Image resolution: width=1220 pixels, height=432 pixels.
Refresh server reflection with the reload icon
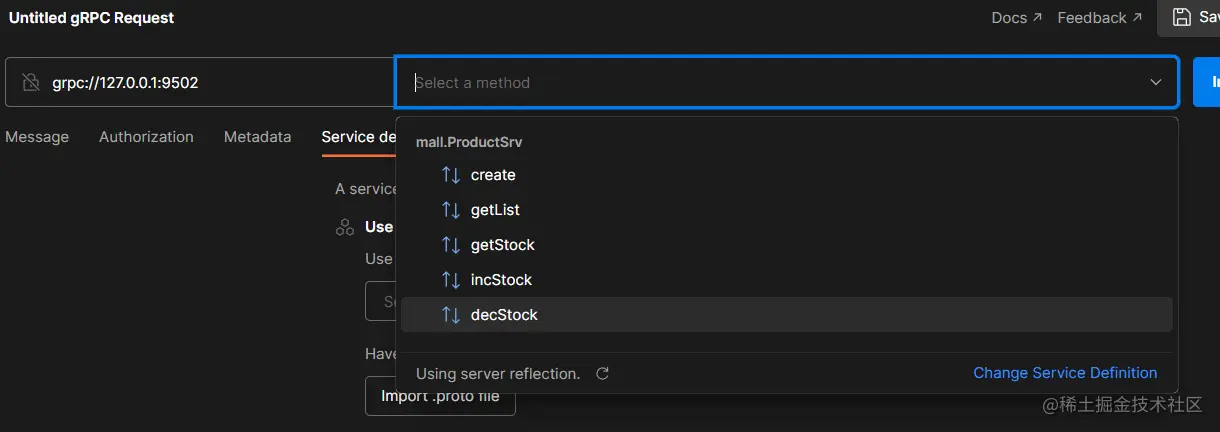point(602,374)
